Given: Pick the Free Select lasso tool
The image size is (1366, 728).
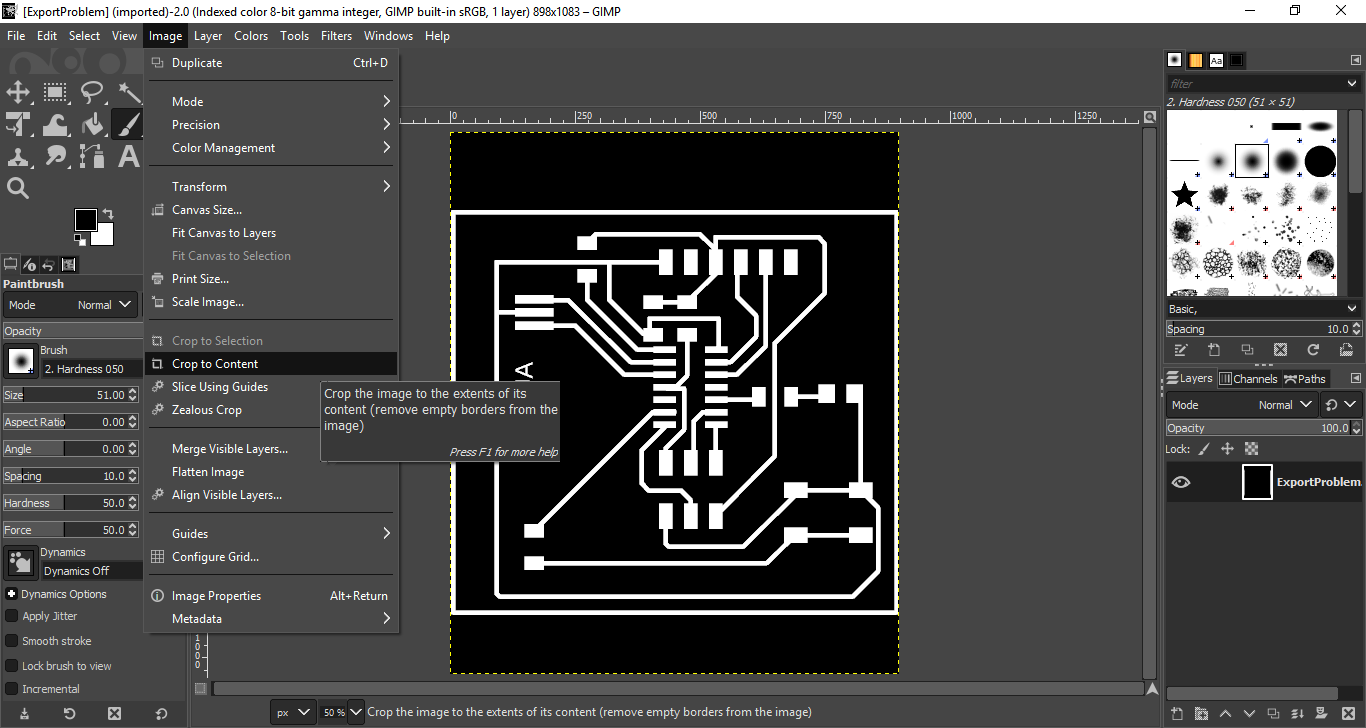Looking at the screenshot, I should point(92,93).
